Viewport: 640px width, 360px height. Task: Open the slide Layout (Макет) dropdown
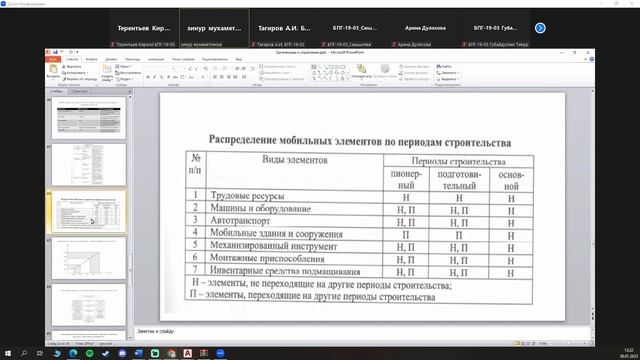click(x=123, y=67)
